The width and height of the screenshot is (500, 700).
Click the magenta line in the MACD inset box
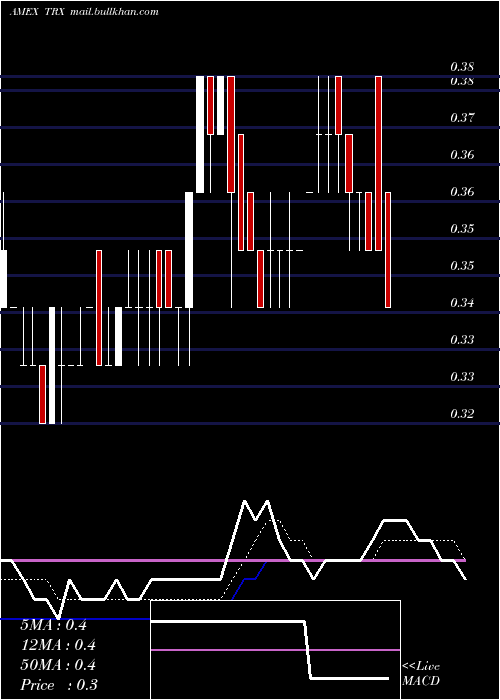(x=275, y=650)
